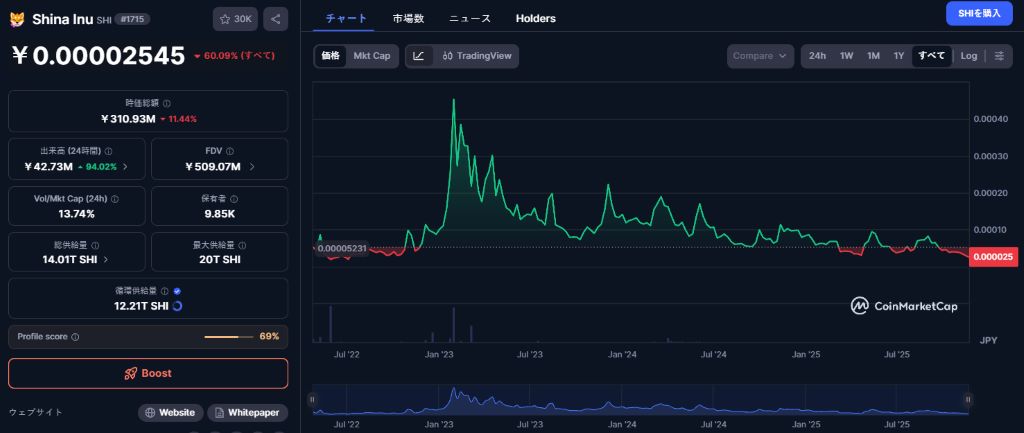This screenshot has height=433, width=1024.
Task: Open the Whitepaper link
Action: (x=247, y=412)
